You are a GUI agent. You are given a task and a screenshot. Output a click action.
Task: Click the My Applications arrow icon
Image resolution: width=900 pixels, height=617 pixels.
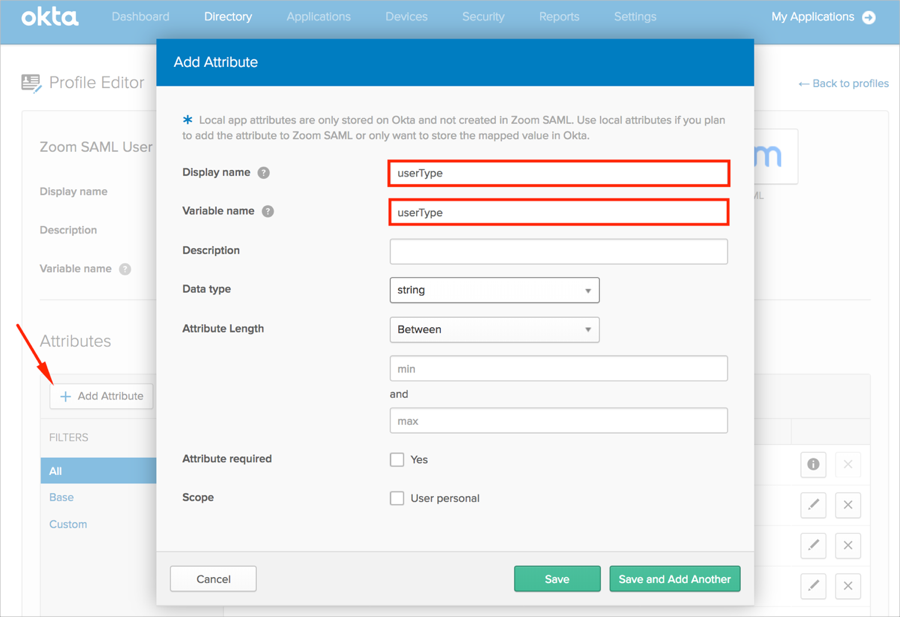pyautogui.click(x=869, y=17)
